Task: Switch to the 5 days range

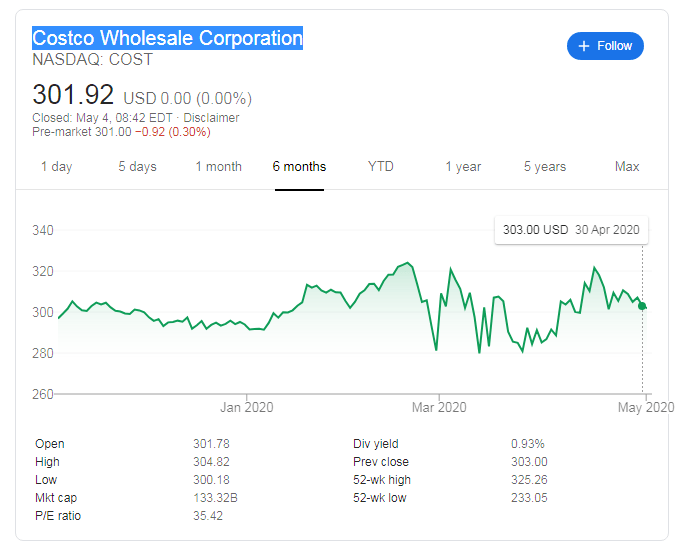Action: tap(137, 167)
